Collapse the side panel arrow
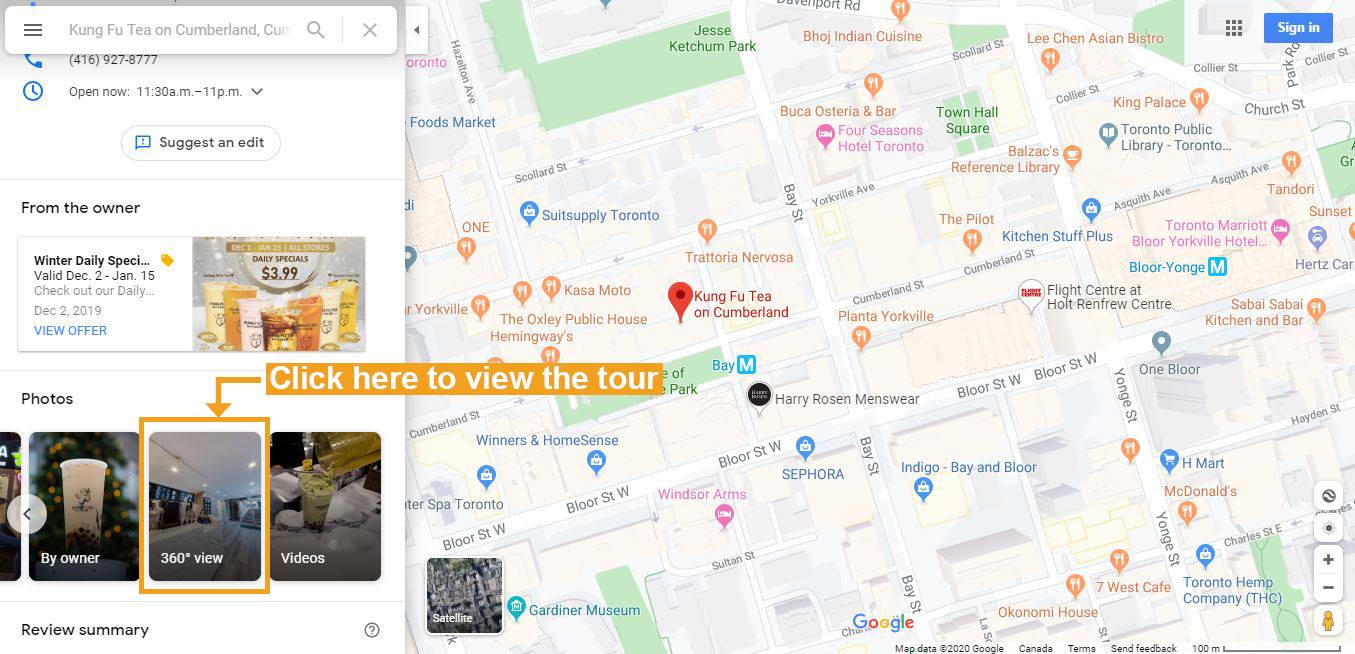This screenshot has width=1355, height=654. (x=417, y=30)
